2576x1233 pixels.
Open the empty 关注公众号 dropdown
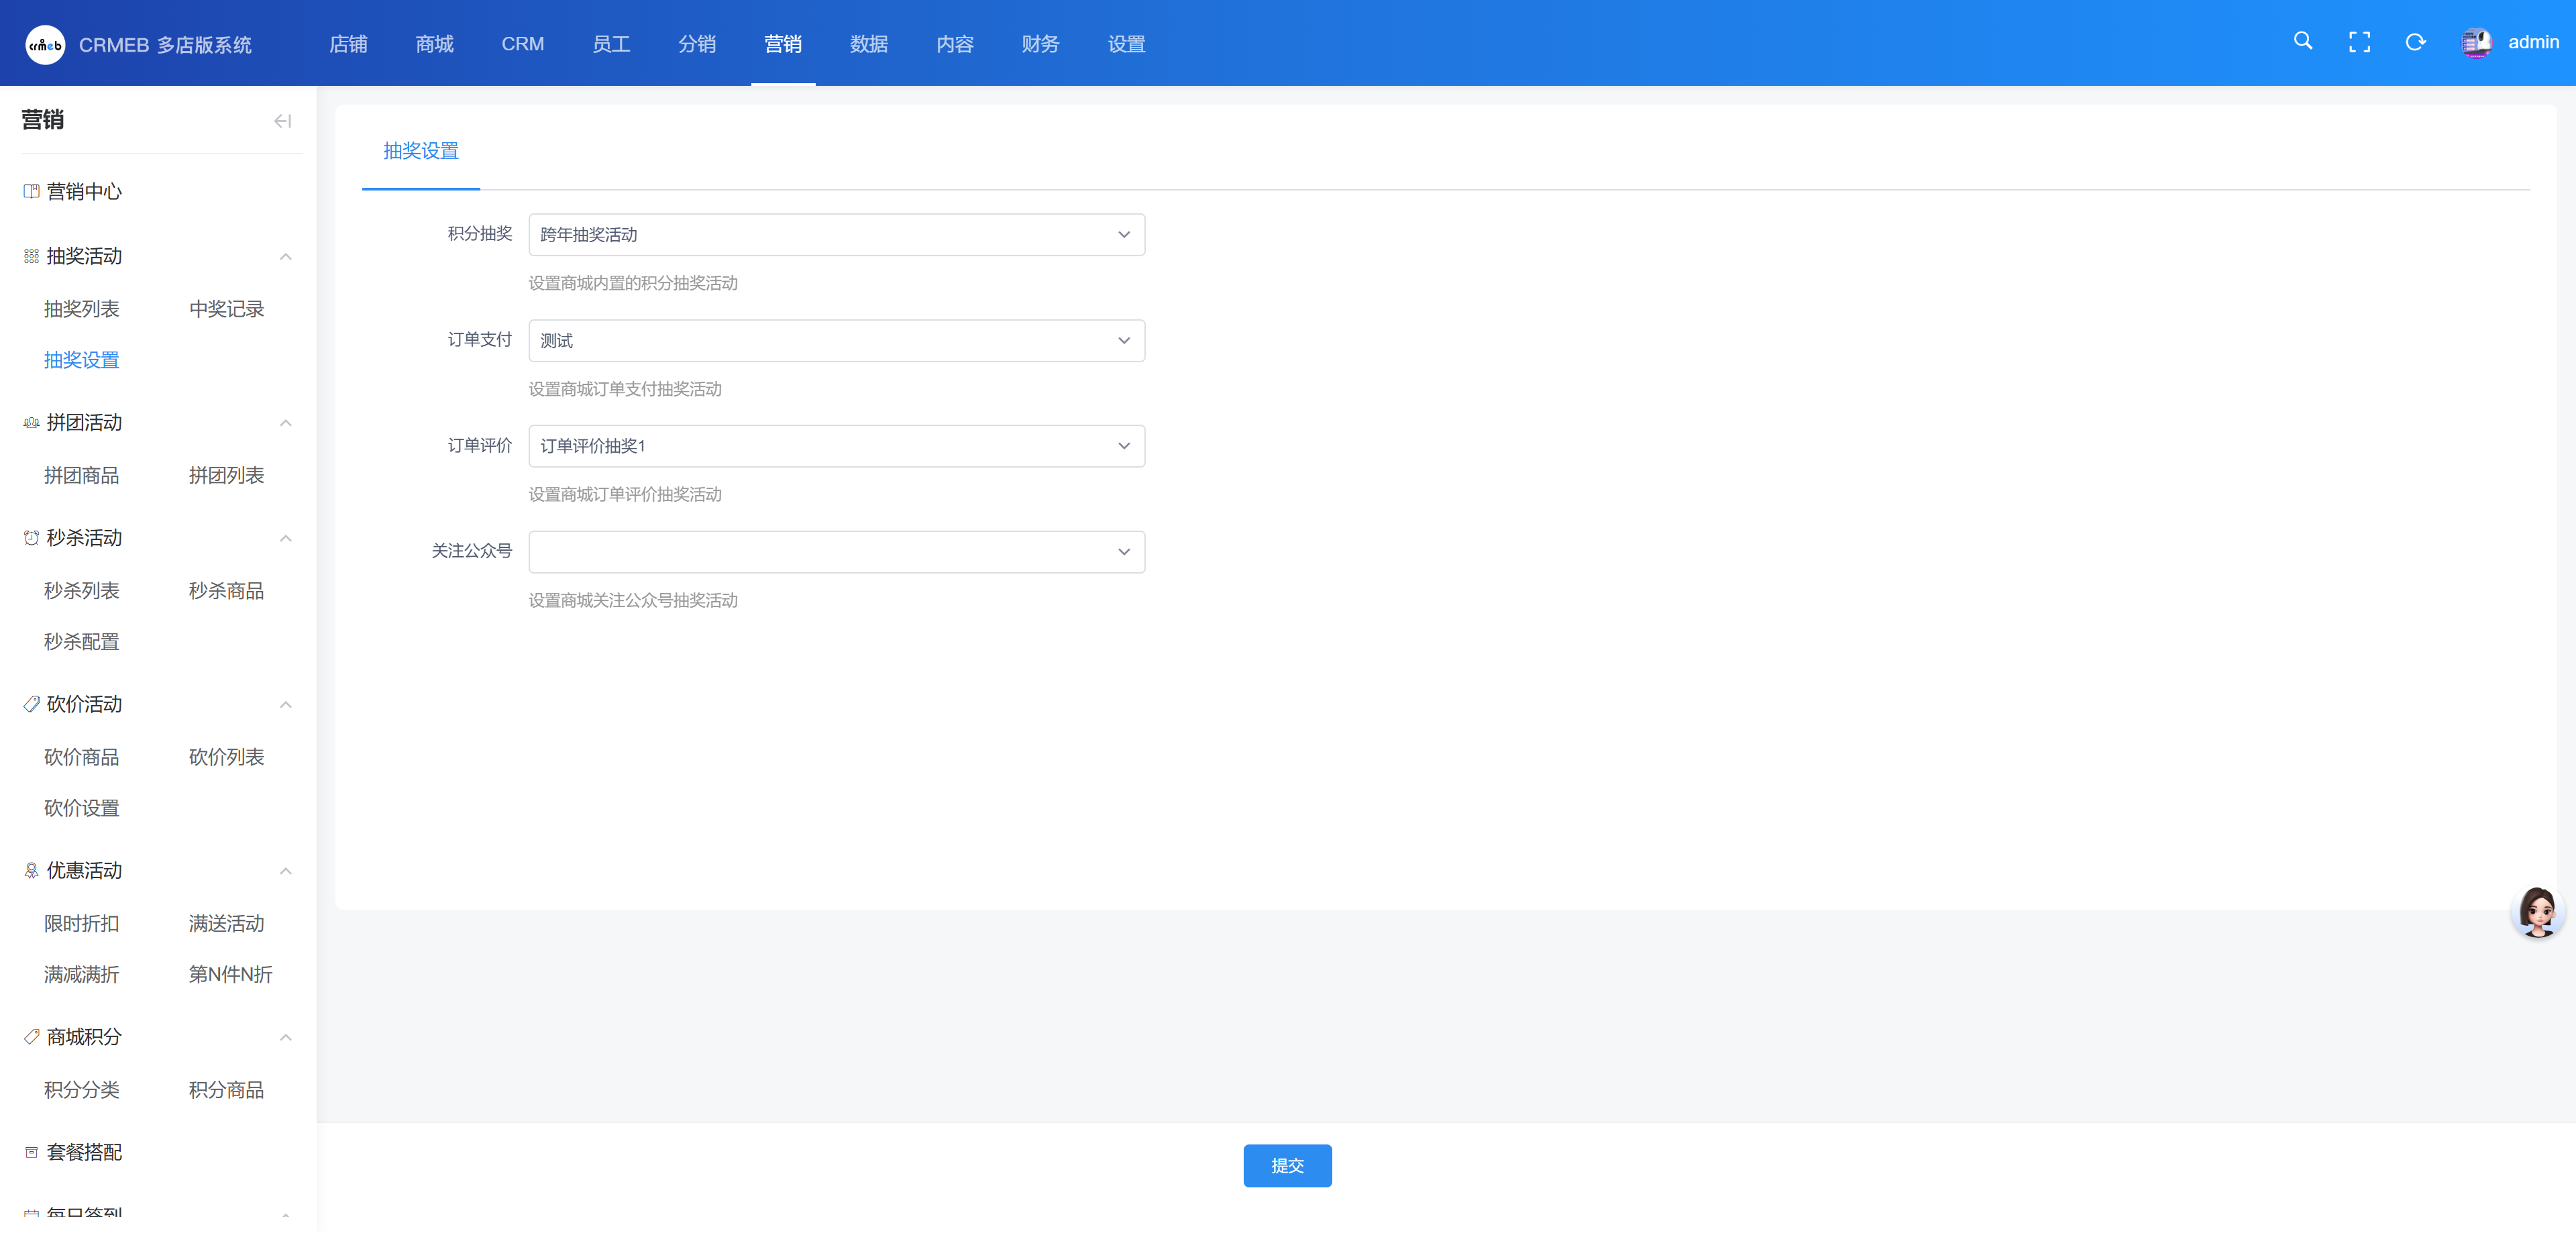point(836,552)
